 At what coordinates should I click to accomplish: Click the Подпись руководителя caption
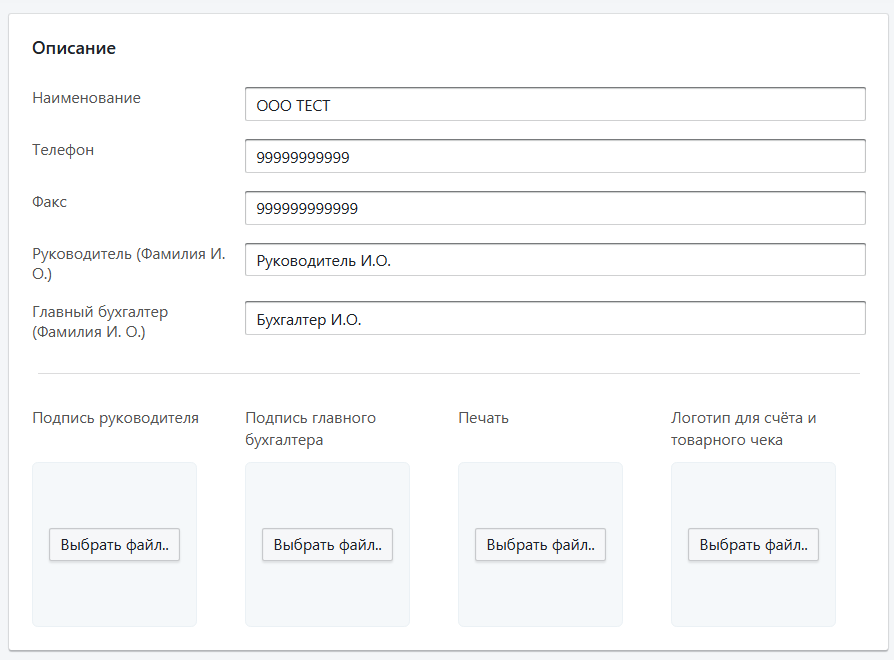pos(115,418)
